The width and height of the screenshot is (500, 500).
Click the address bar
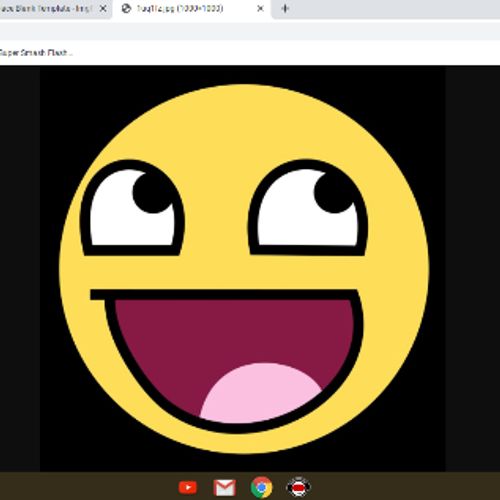[250, 31]
